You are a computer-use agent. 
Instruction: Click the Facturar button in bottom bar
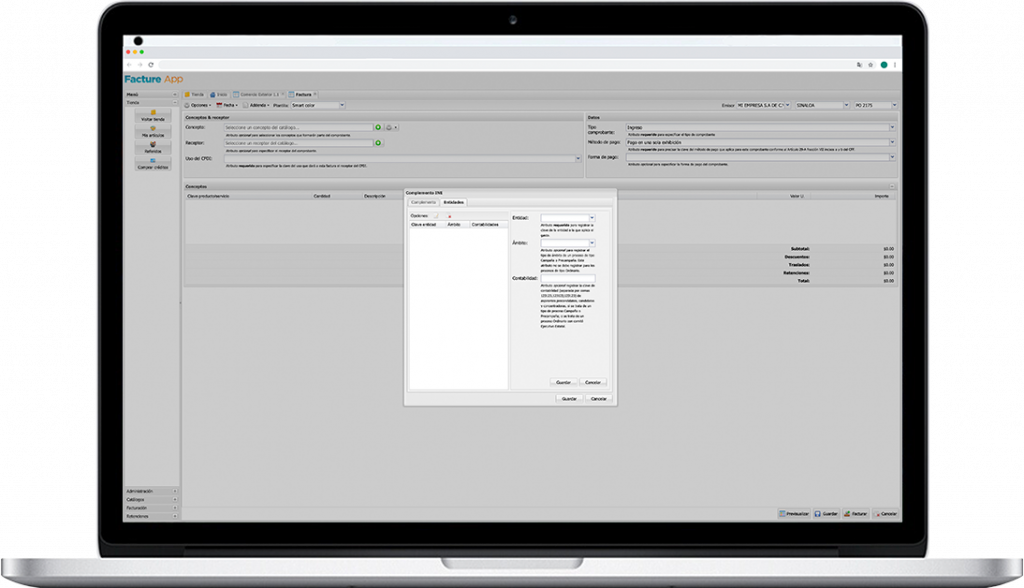click(855, 514)
